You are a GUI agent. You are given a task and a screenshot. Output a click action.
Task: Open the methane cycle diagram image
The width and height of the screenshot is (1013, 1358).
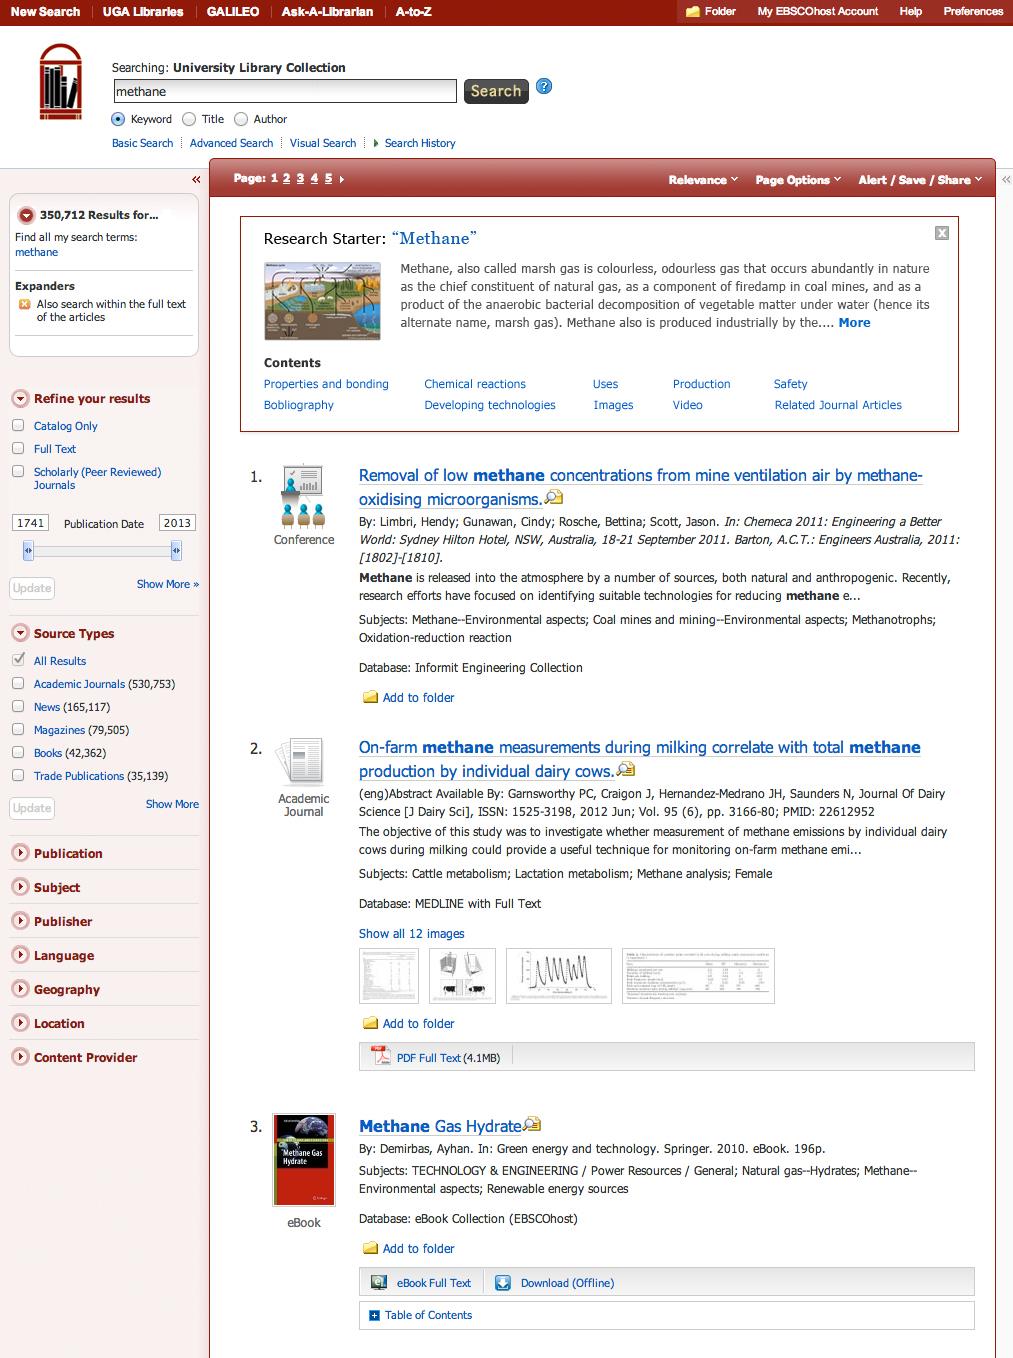(322, 301)
